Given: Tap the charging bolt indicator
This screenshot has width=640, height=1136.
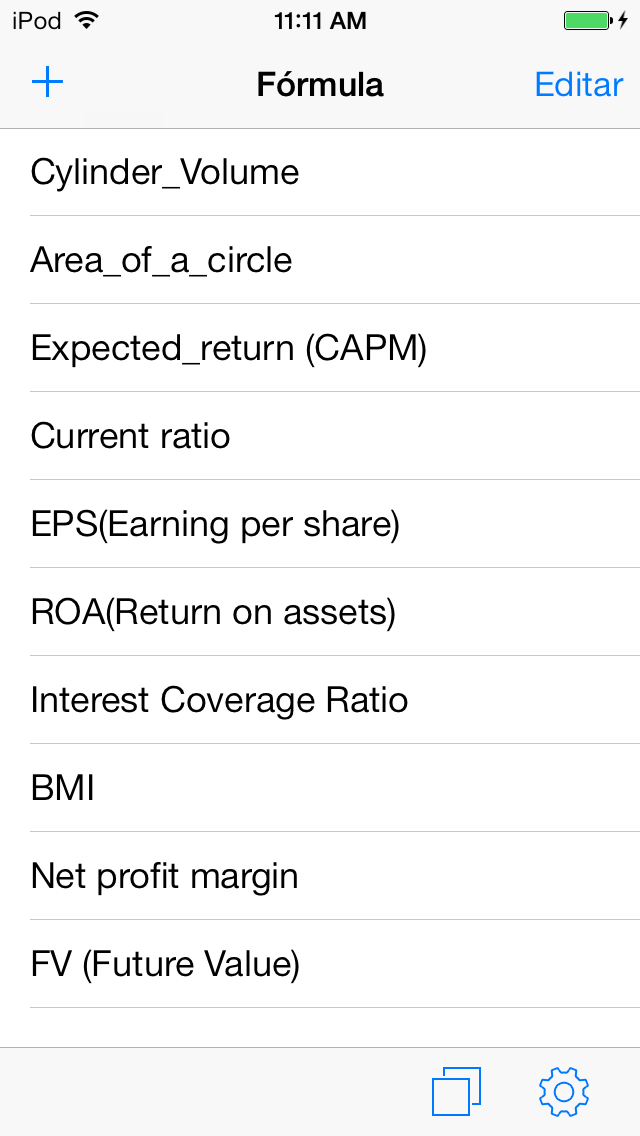Looking at the screenshot, I should pyautogui.click(x=623, y=20).
